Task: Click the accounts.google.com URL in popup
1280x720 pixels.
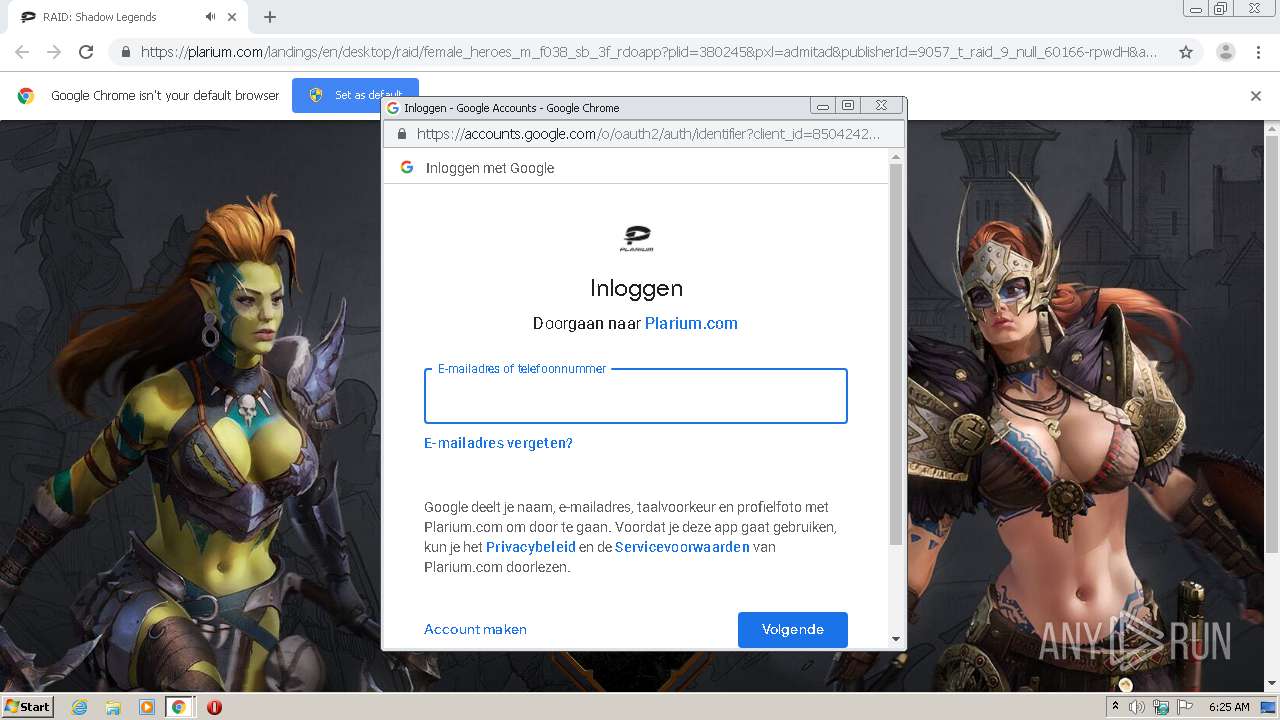Action: pyautogui.click(x=648, y=133)
